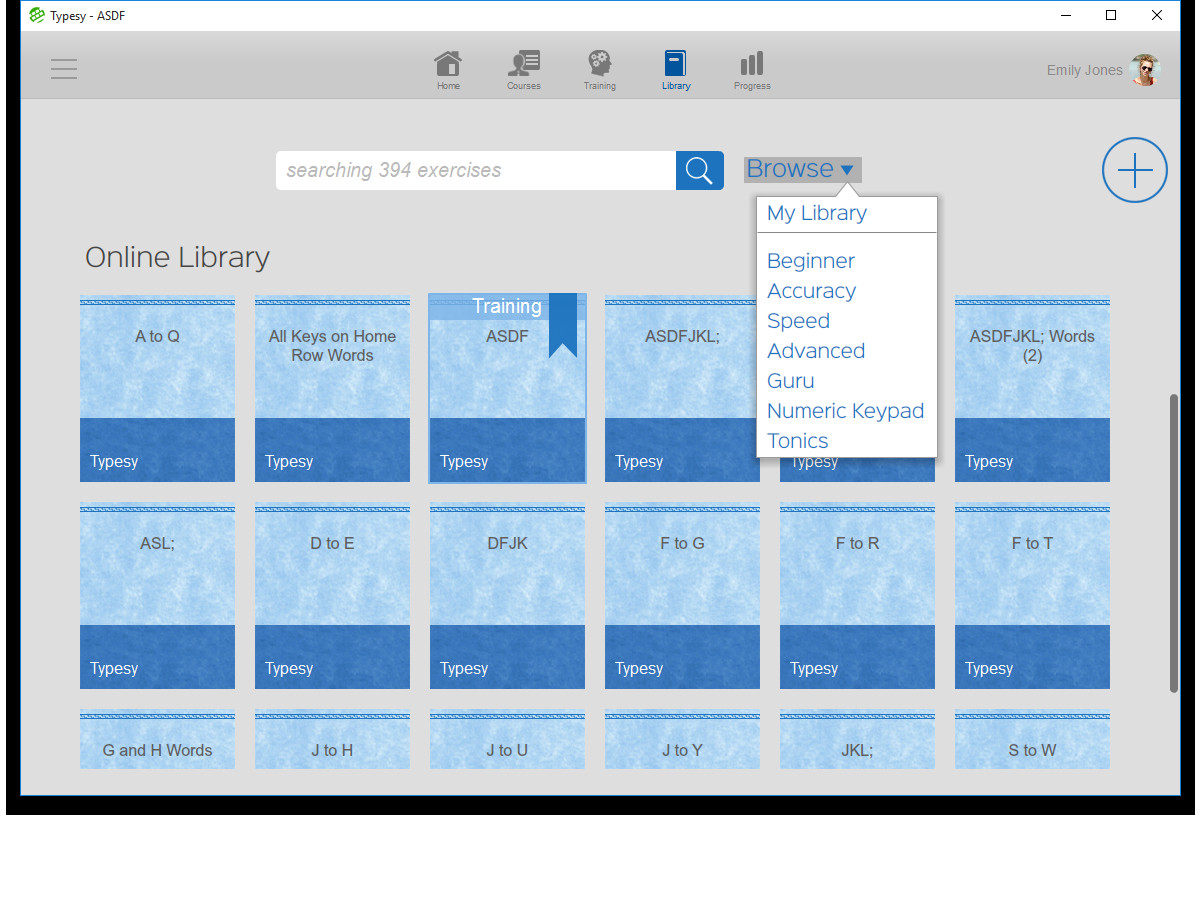Choose My Library from Browse menu
Viewport: 1200px width, 900px height.
(x=817, y=213)
